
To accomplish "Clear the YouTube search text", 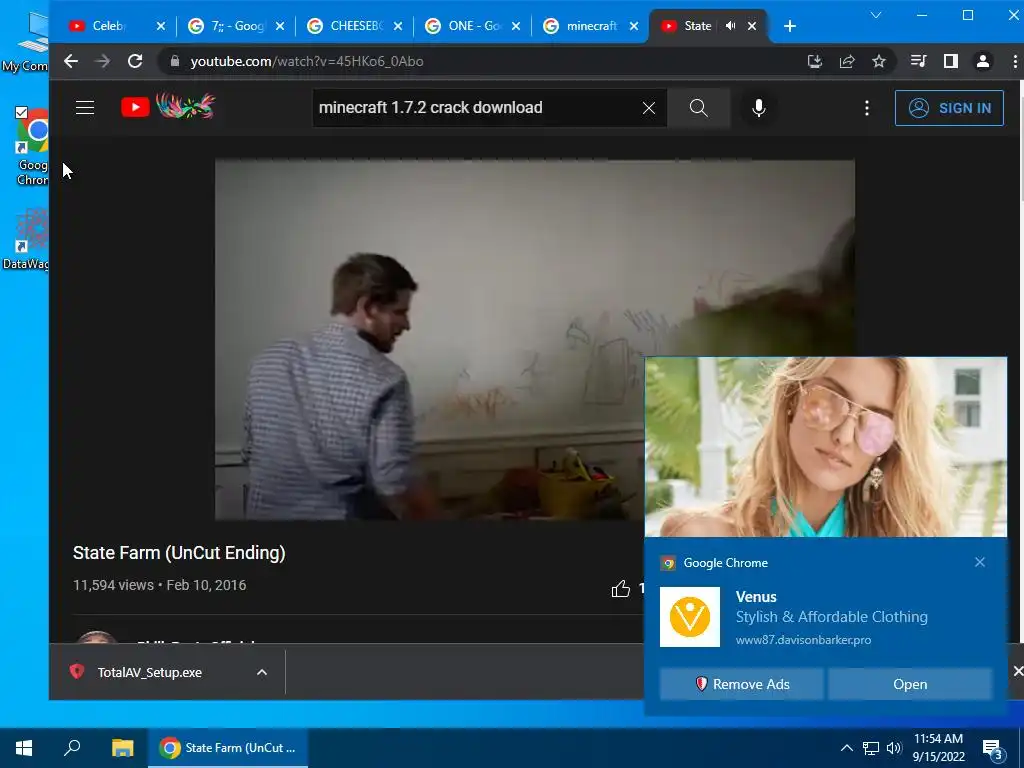I will (648, 108).
